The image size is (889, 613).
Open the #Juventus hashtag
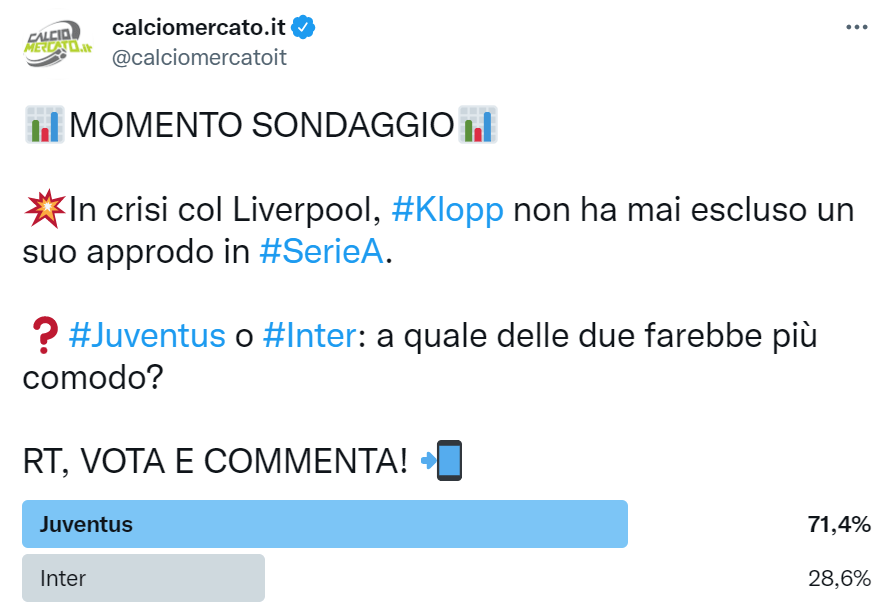tap(147, 335)
